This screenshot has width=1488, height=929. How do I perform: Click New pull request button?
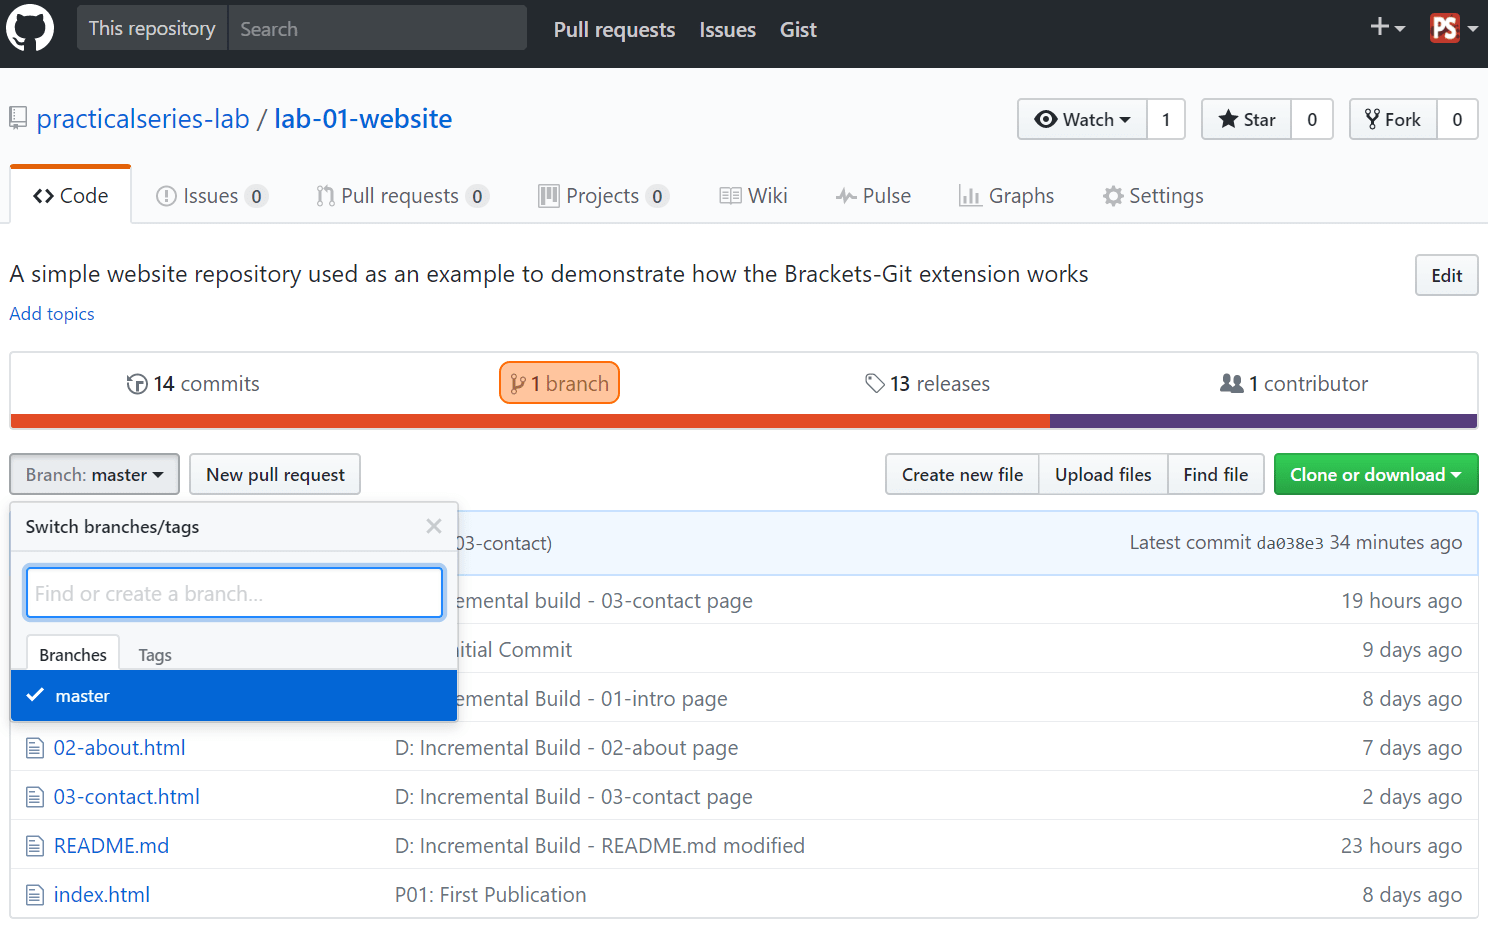[275, 474]
